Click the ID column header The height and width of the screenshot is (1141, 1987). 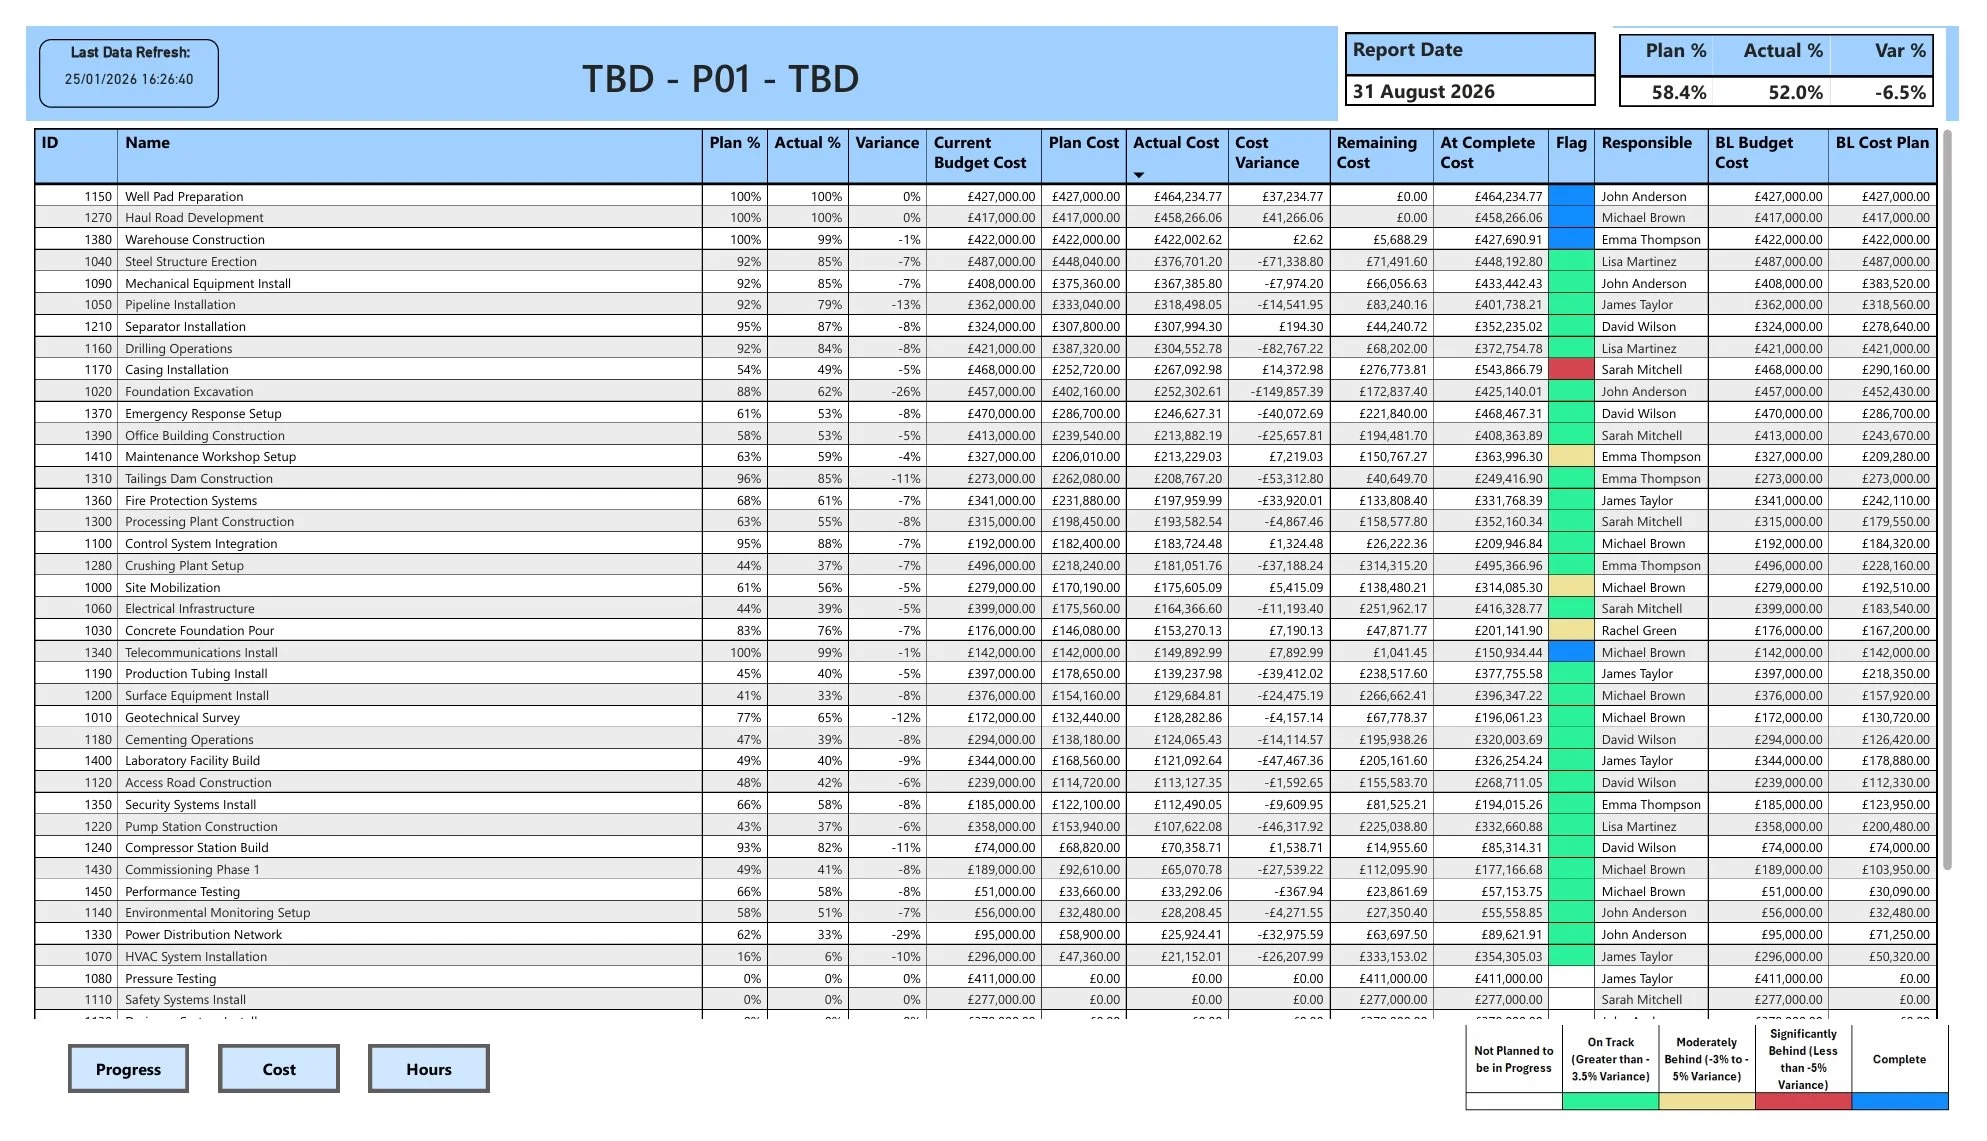pos(46,143)
